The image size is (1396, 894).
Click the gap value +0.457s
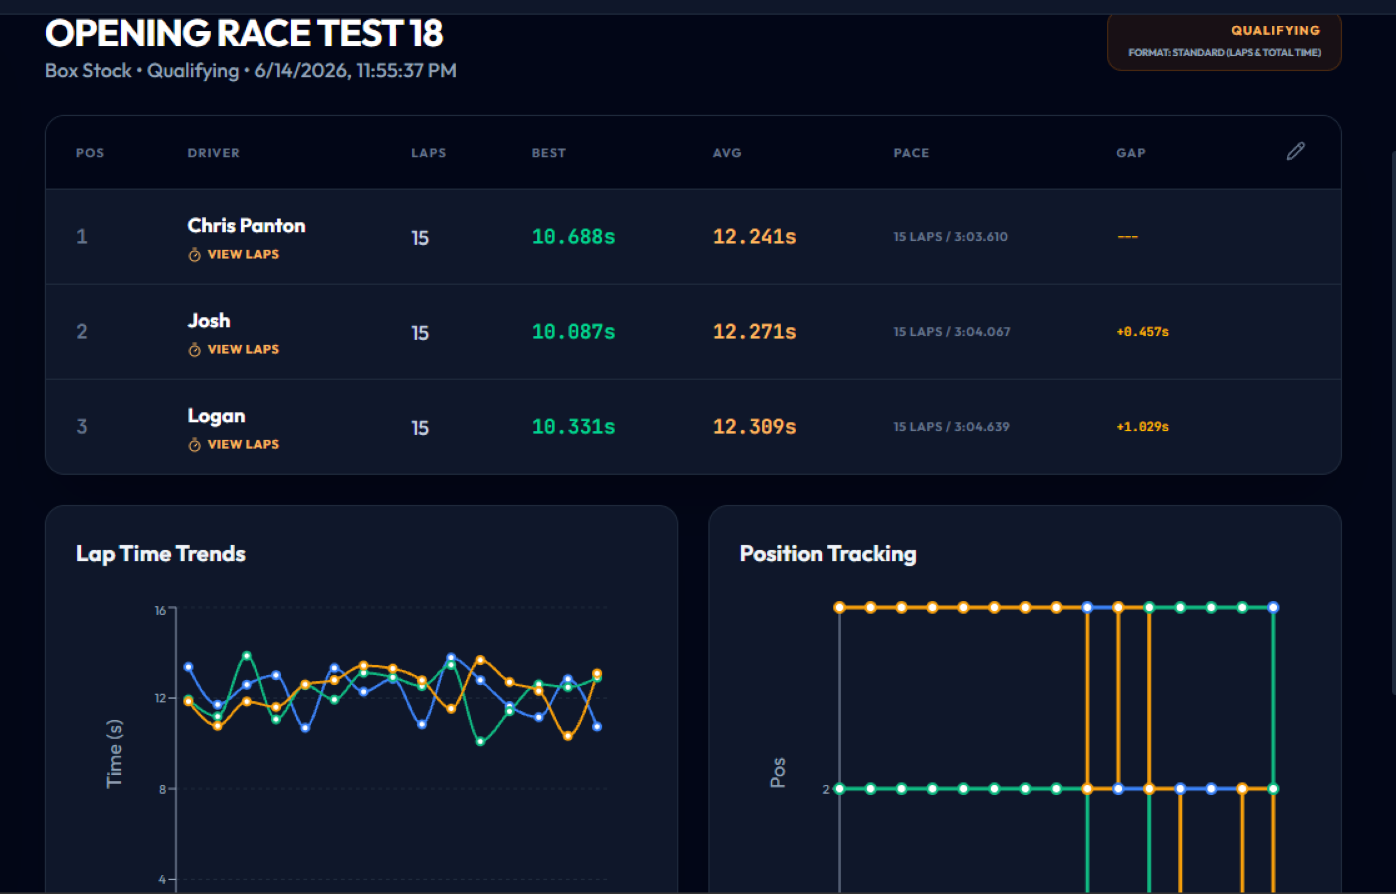pyautogui.click(x=1143, y=331)
